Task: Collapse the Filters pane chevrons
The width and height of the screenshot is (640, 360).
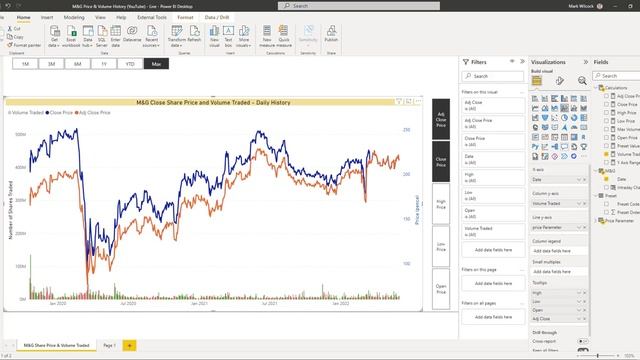Action: tap(522, 61)
